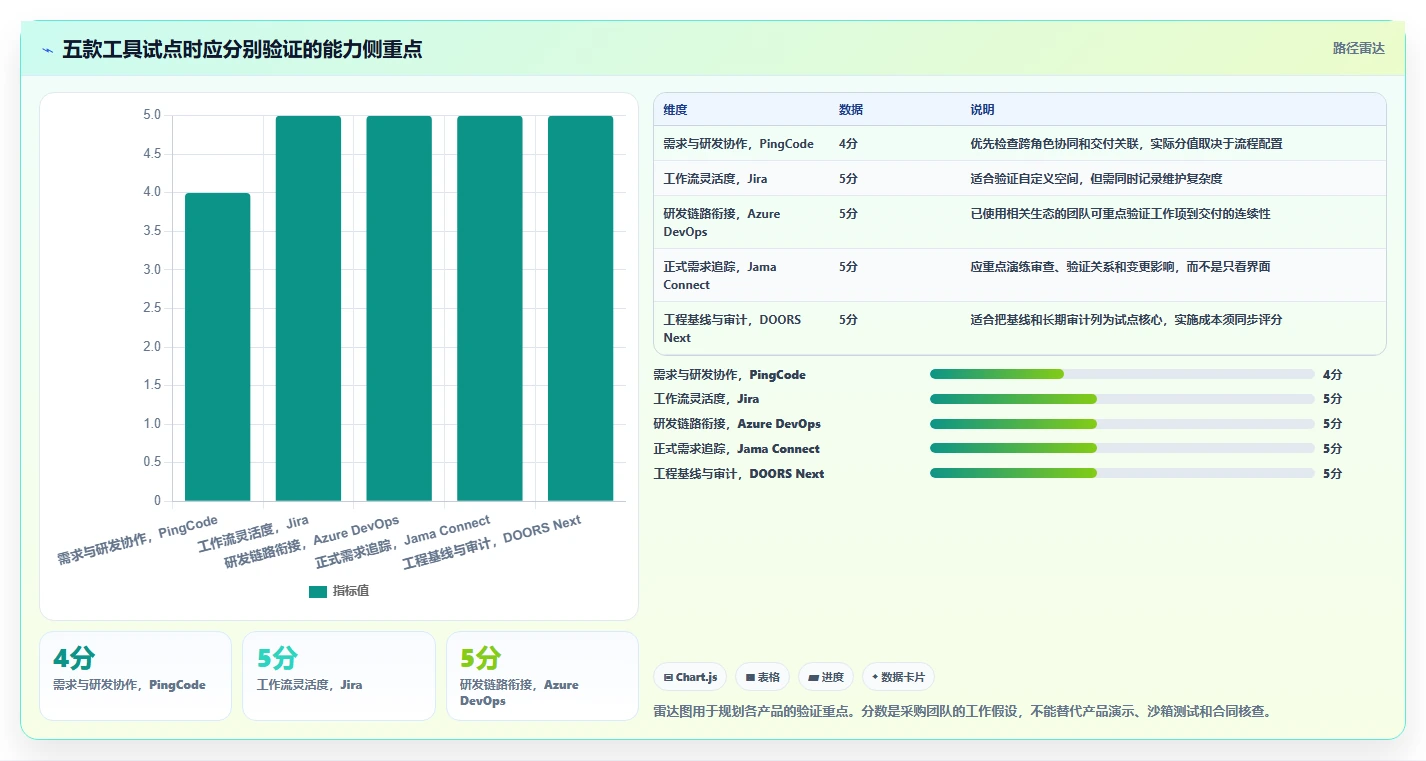
Task: Click progress label 工作流灵活度，Jira
Action: (706, 399)
